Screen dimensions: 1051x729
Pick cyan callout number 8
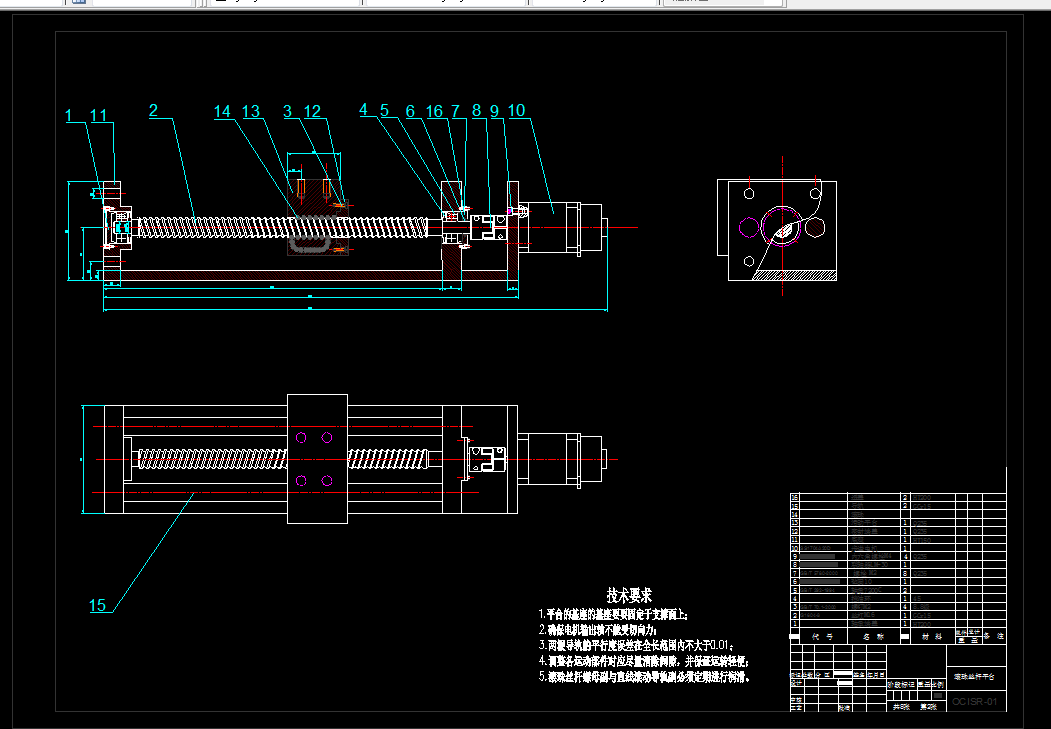pos(477,111)
